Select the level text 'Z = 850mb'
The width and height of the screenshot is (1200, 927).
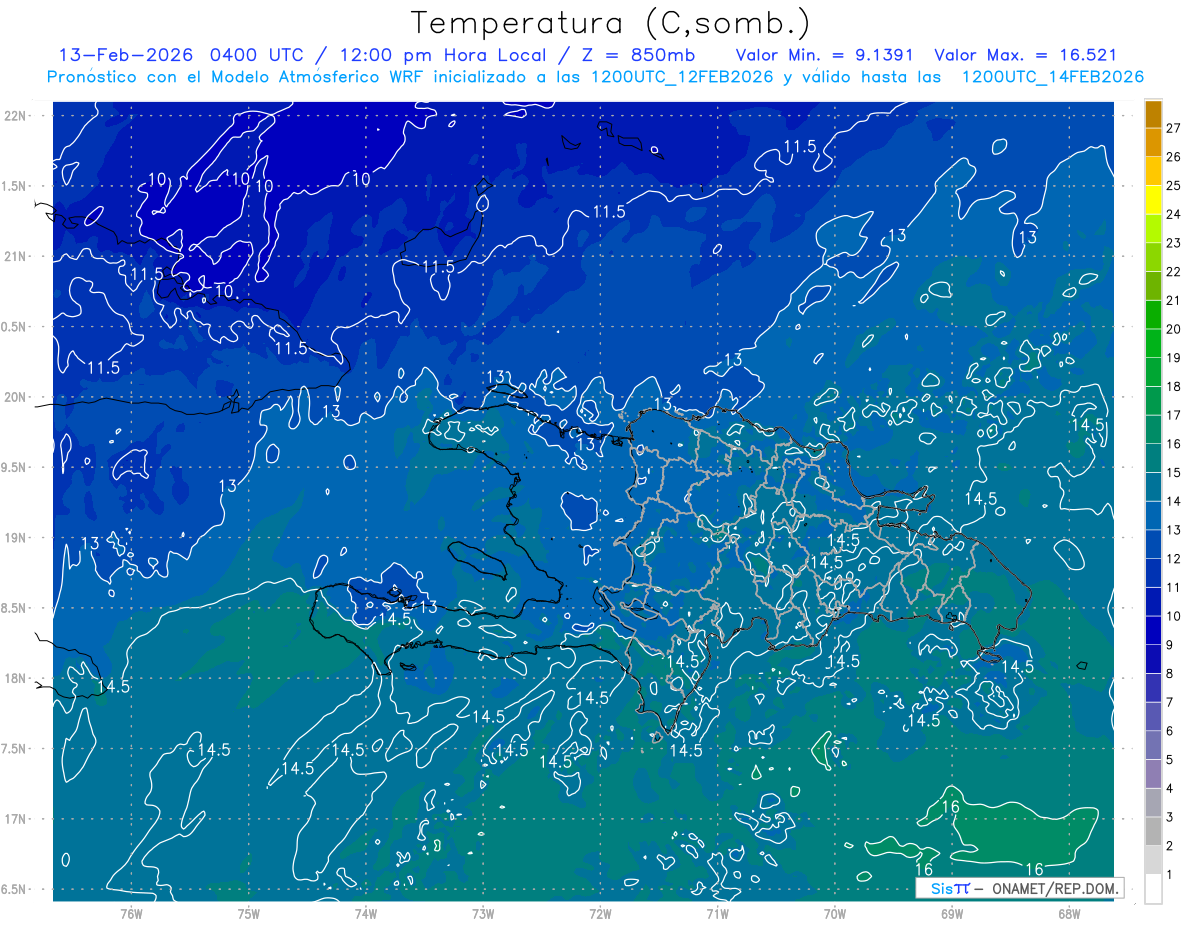638,55
